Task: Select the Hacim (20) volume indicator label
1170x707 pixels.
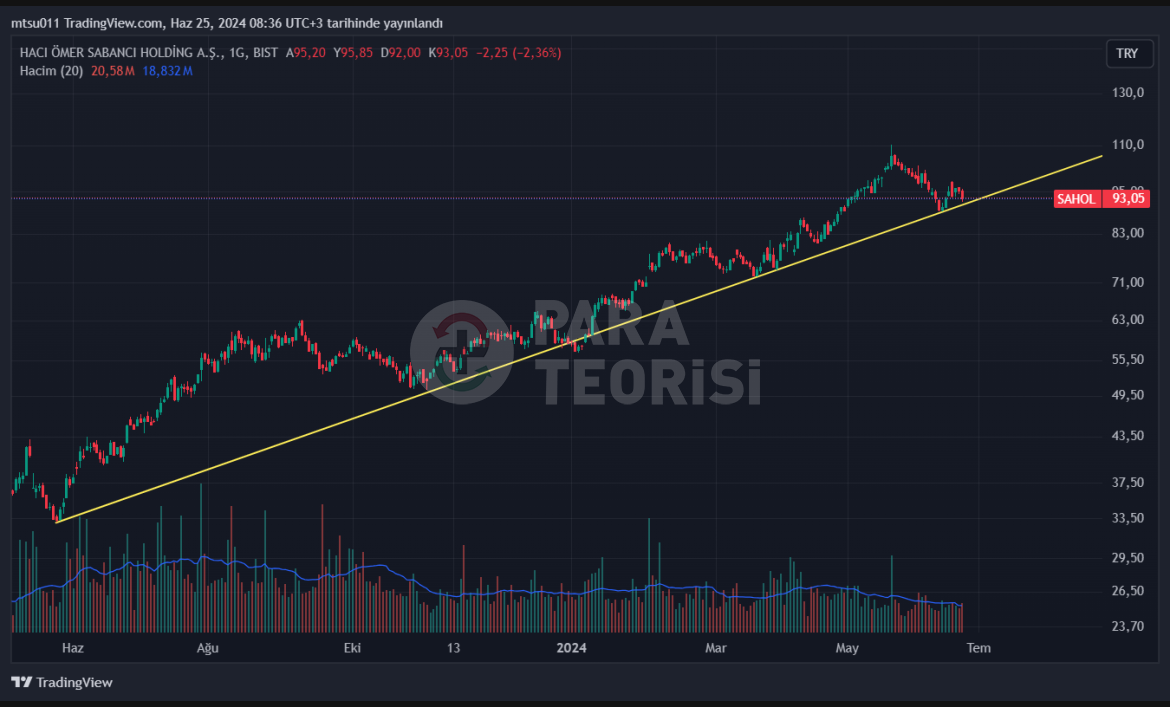Action: click(51, 71)
